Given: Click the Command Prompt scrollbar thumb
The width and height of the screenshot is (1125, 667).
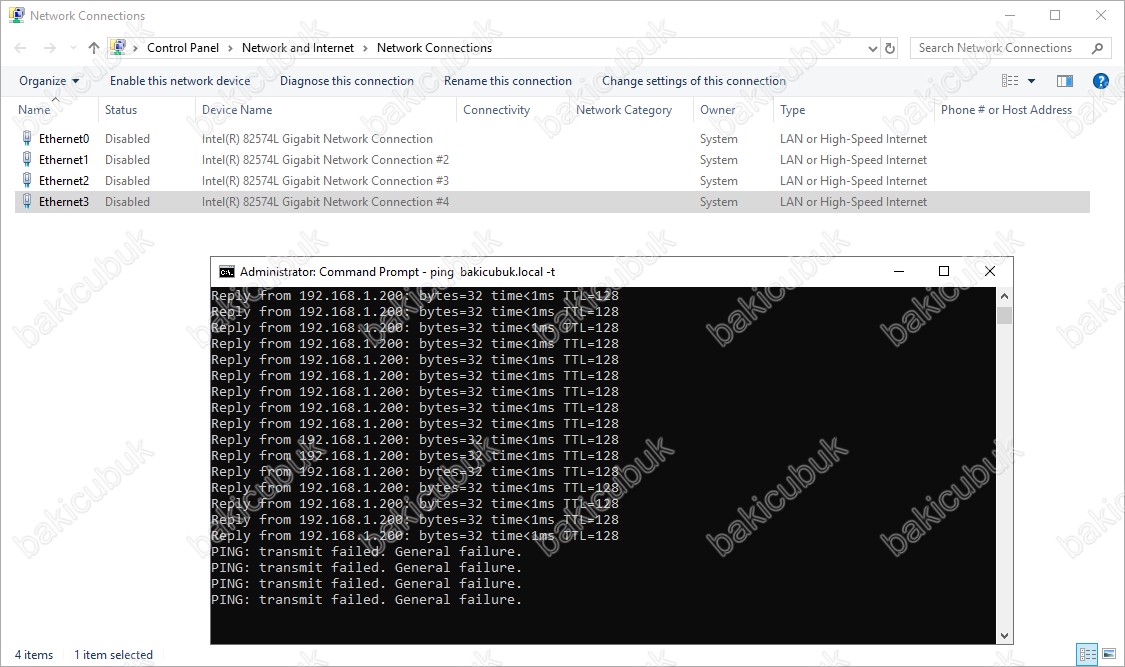Looking at the screenshot, I should (x=1004, y=315).
